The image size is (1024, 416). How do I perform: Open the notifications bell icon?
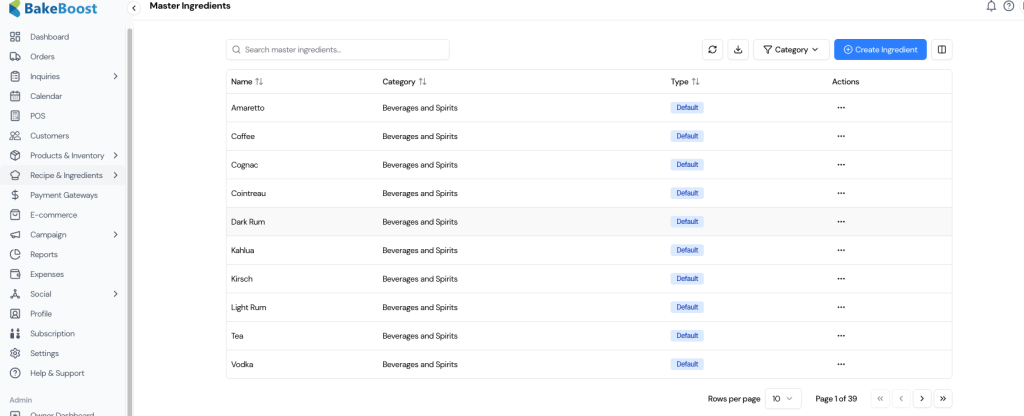point(991,6)
